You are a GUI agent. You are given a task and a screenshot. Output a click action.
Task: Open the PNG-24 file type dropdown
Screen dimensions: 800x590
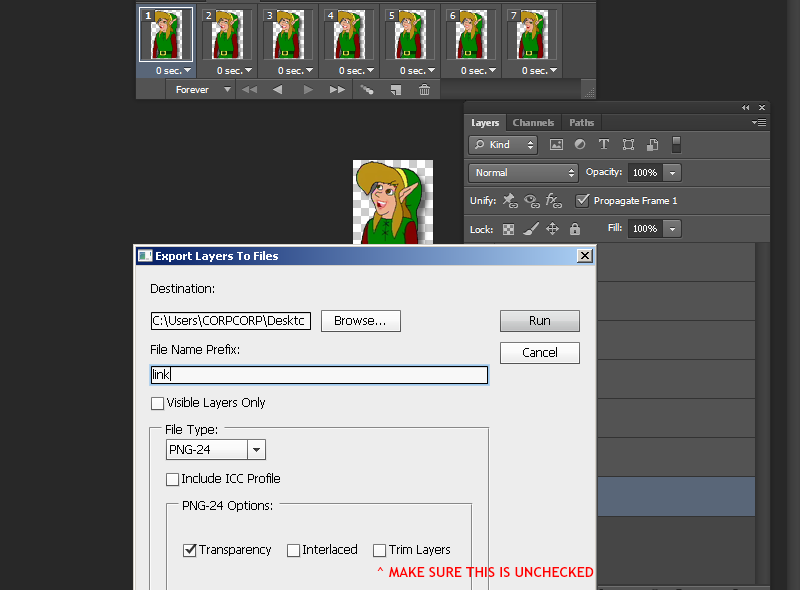pyautogui.click(x=256, y=450)
